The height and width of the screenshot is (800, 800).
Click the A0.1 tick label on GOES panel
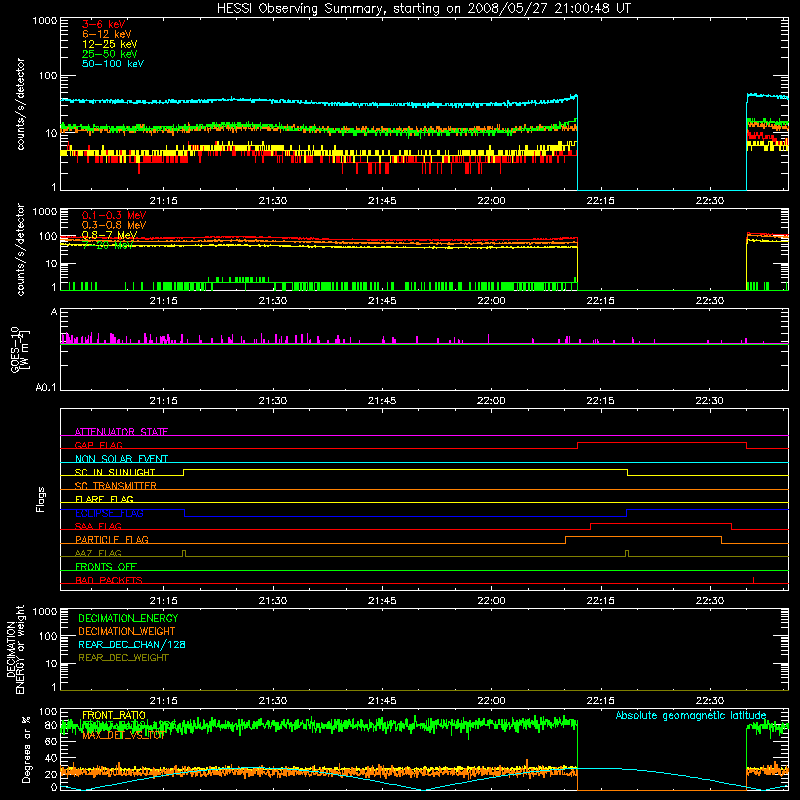point(46,388)
